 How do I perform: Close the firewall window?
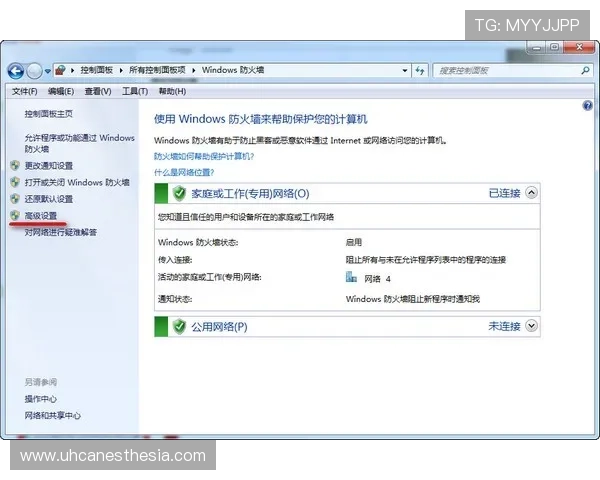[x=579, y=47]
